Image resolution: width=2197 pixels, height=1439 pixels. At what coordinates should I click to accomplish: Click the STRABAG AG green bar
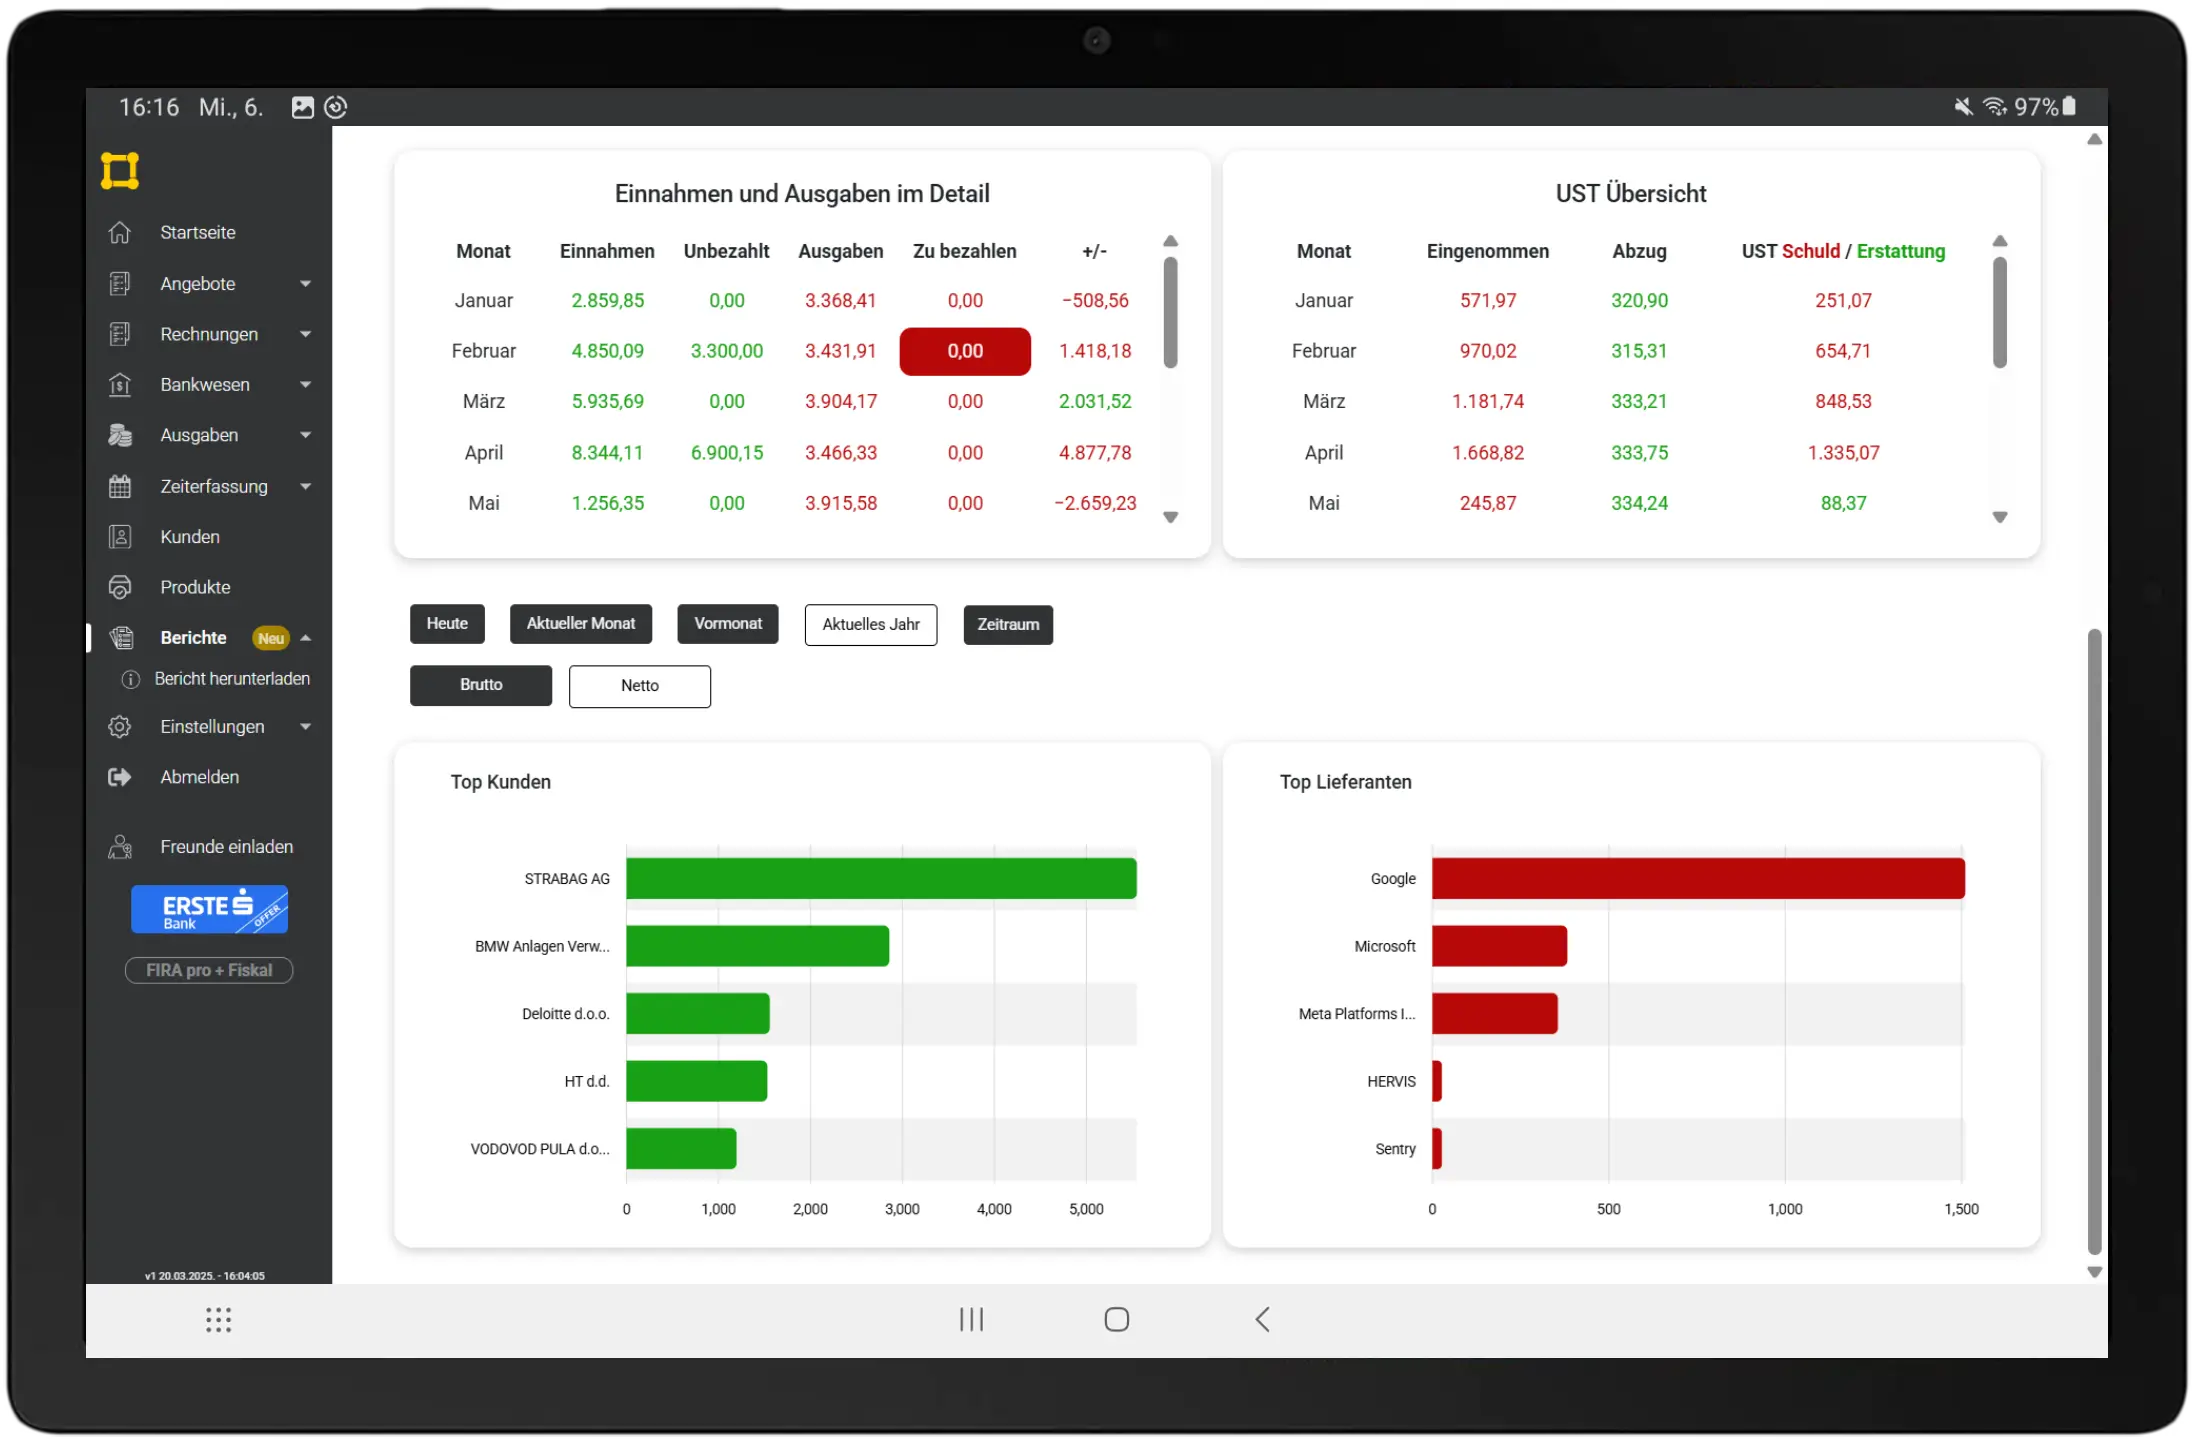tap(881, 878)
